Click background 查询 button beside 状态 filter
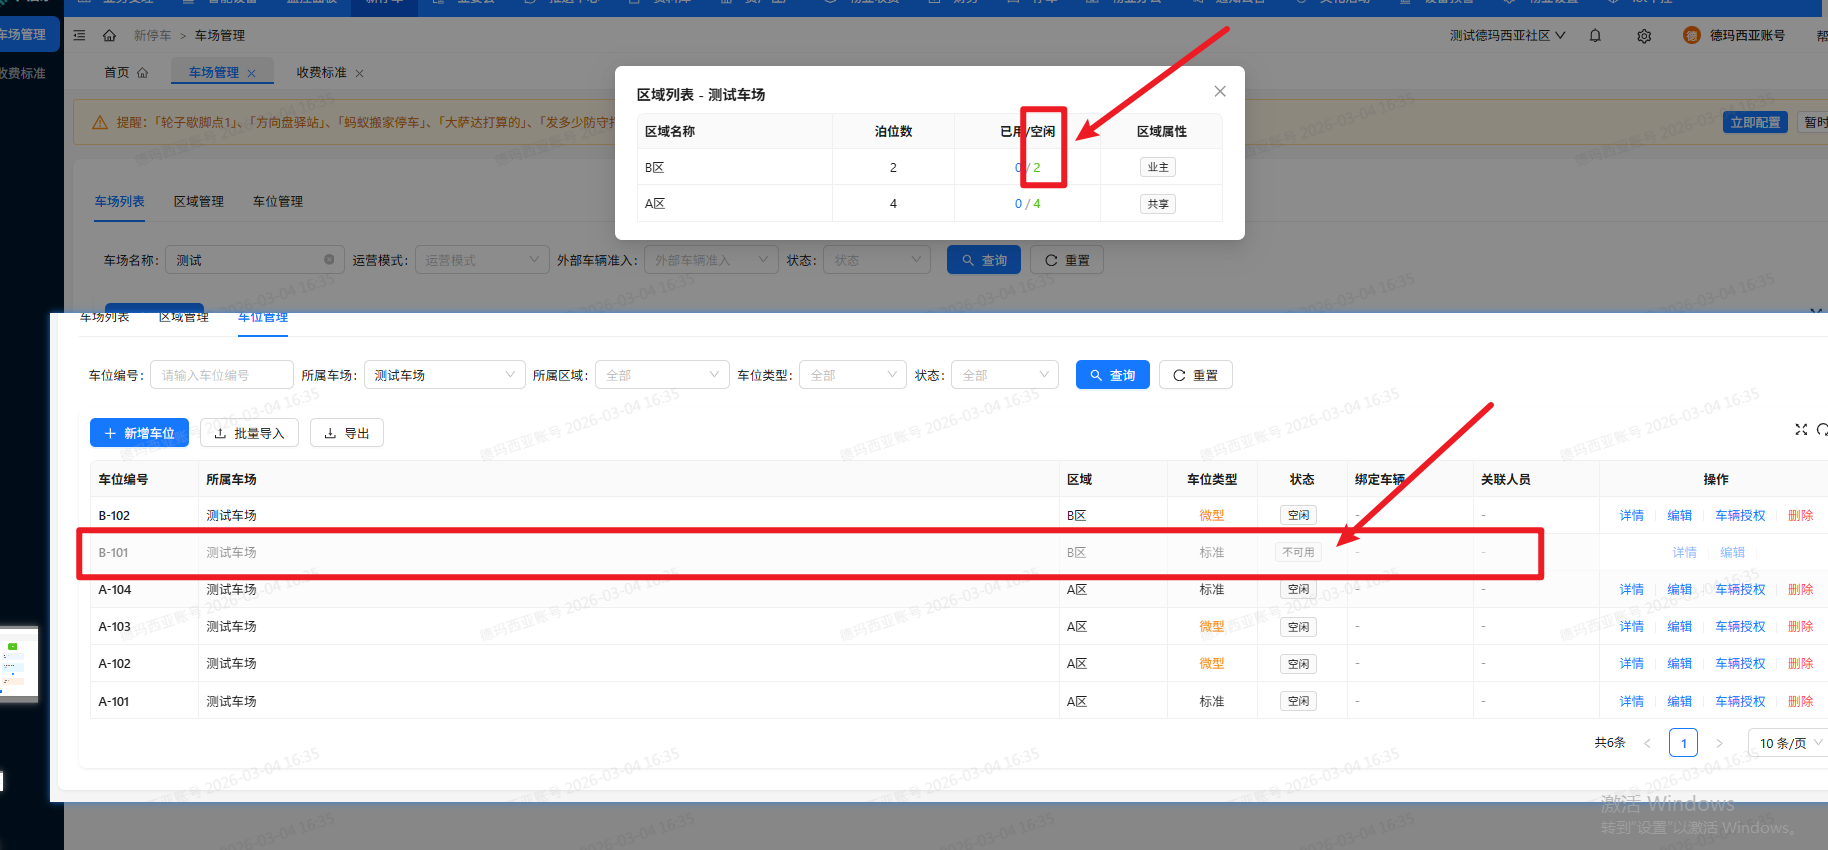The height and width of the screenshot is (850, 1828). point(984,260)
